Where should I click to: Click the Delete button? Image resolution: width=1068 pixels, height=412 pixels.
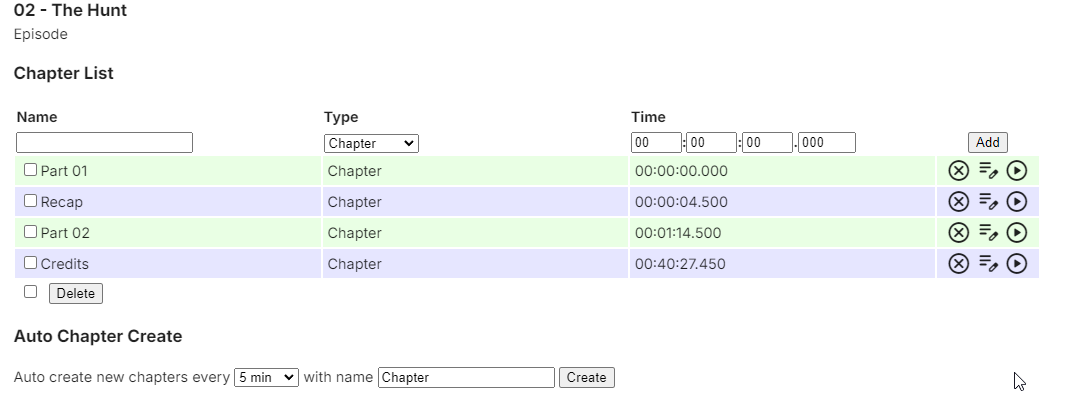point(76,293)
